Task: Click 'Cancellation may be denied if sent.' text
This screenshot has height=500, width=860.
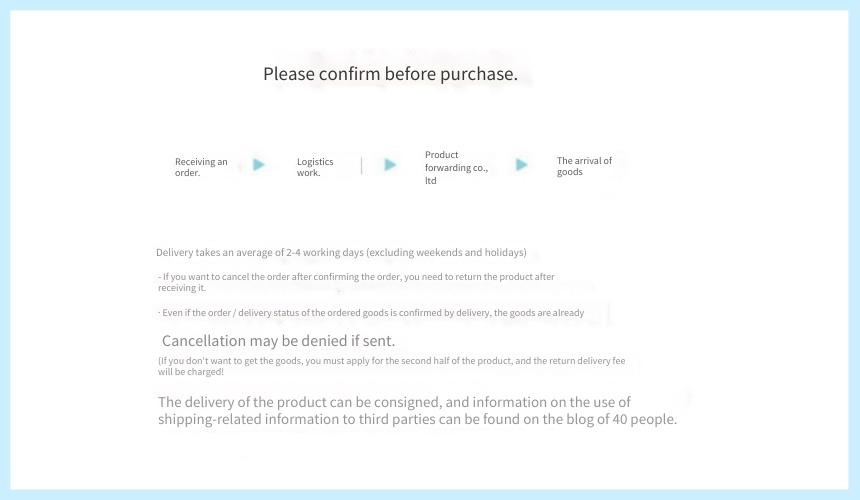Action: click(x=278, y=340)
